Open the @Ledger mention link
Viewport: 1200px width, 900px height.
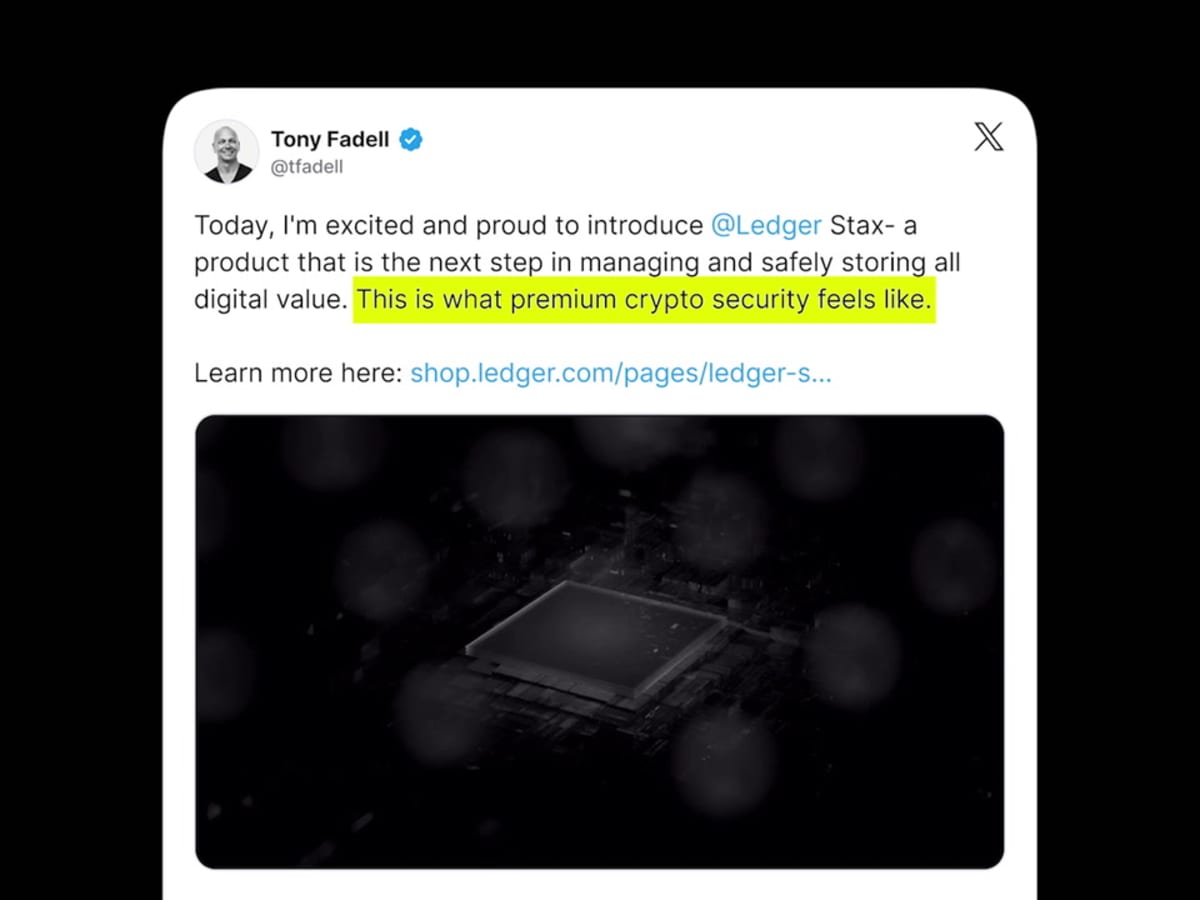pyautogui.click(x=766, y=225)
